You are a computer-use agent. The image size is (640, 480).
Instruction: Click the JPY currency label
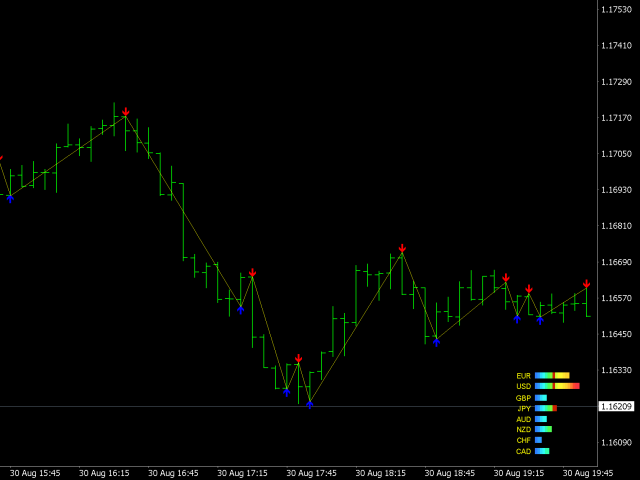pos(524,409)
